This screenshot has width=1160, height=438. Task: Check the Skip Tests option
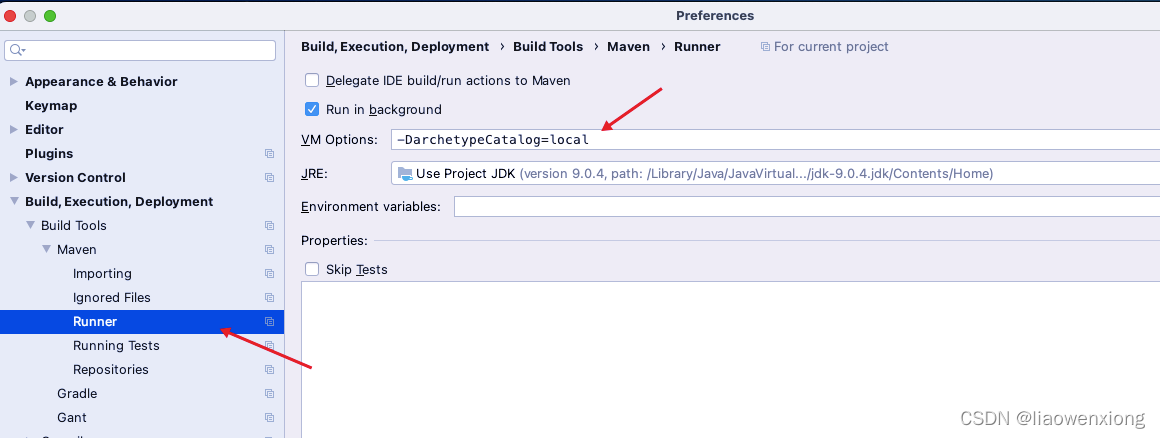click(312, 269)
